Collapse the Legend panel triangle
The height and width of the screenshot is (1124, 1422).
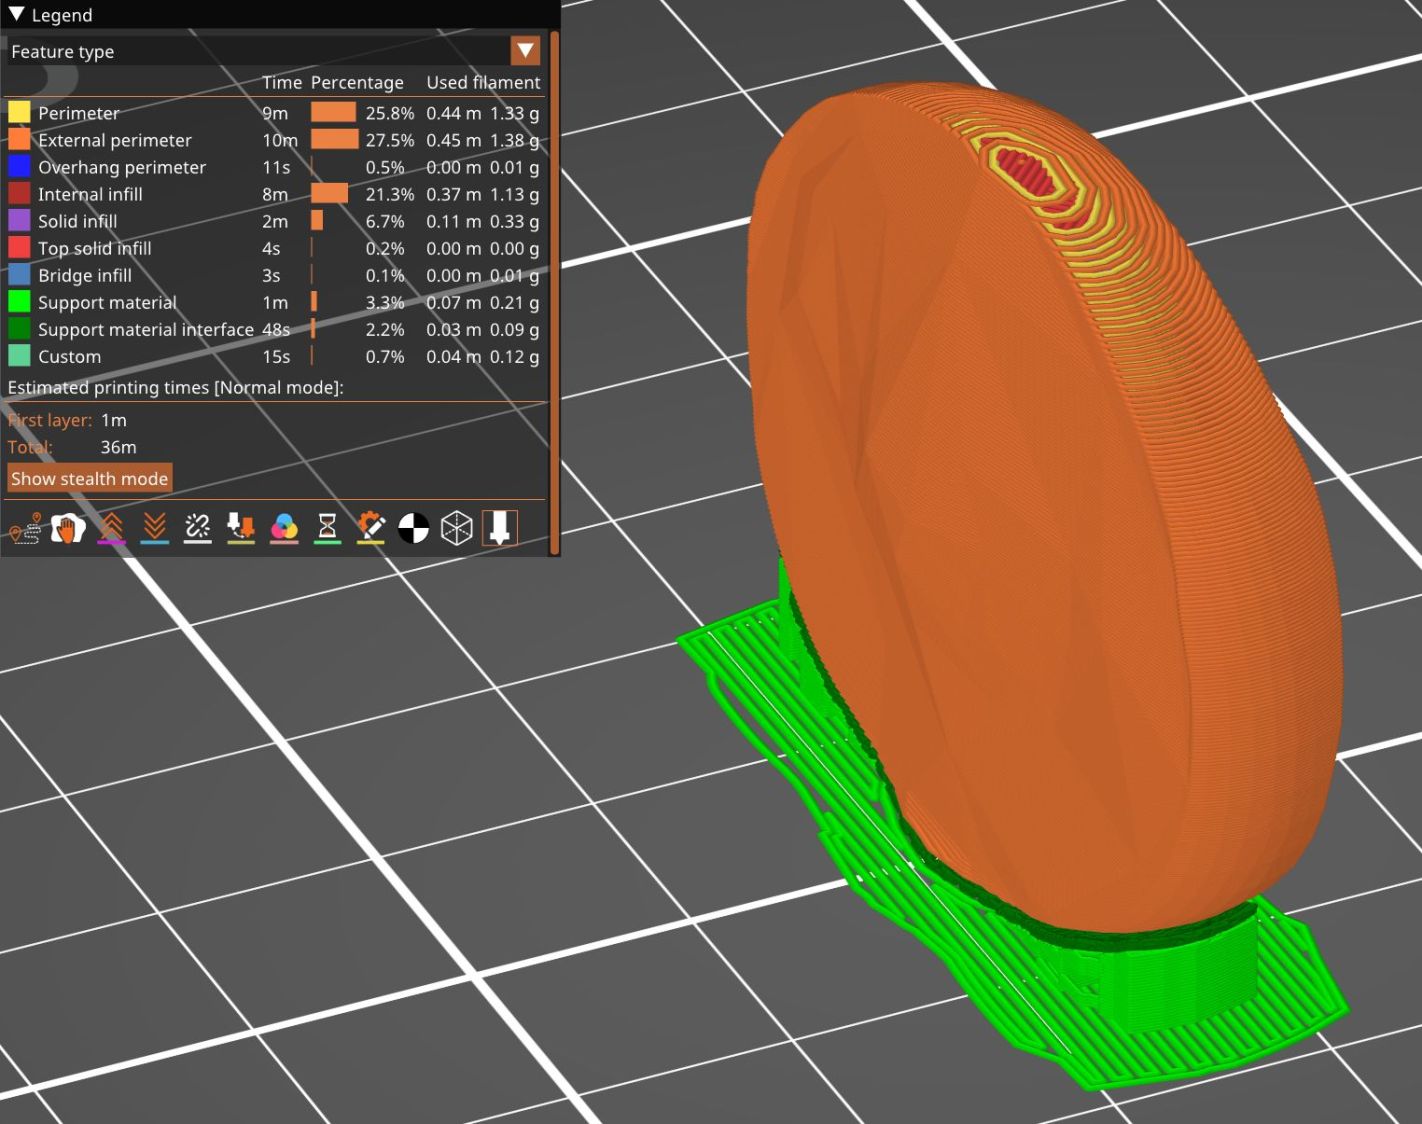tap(16, 15)
